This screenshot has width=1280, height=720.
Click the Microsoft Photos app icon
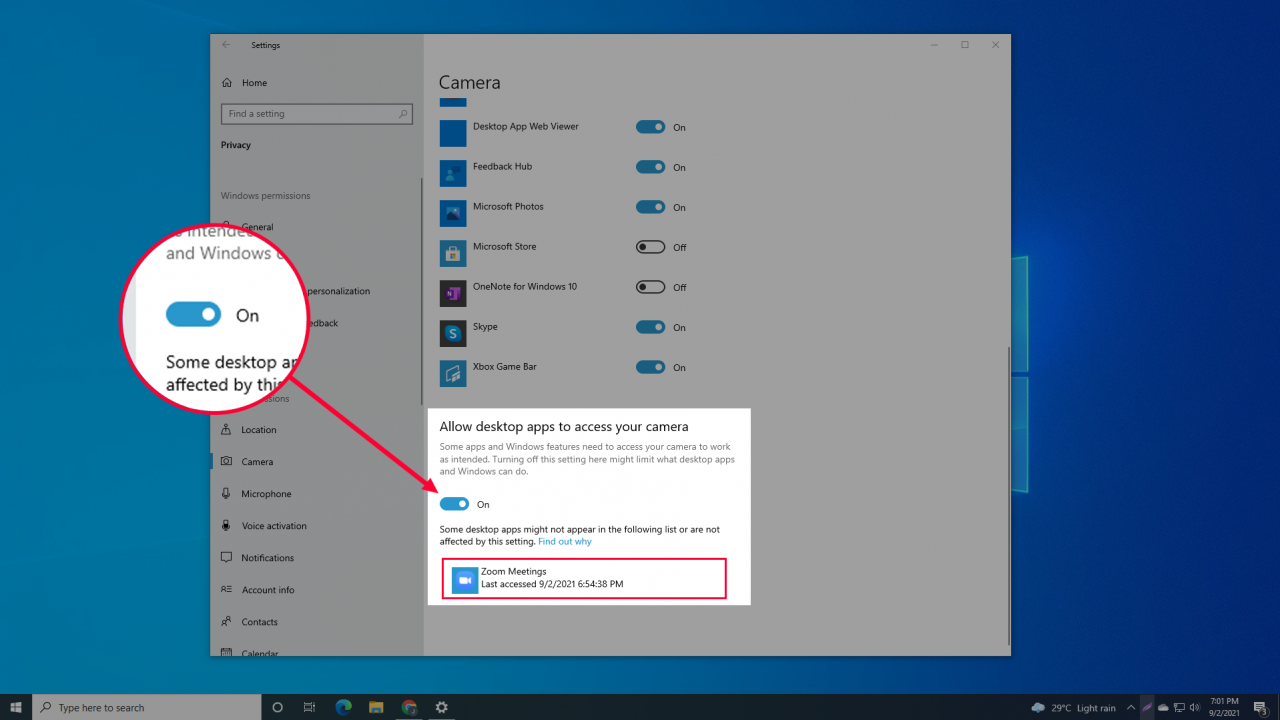[x=452, y=212]
